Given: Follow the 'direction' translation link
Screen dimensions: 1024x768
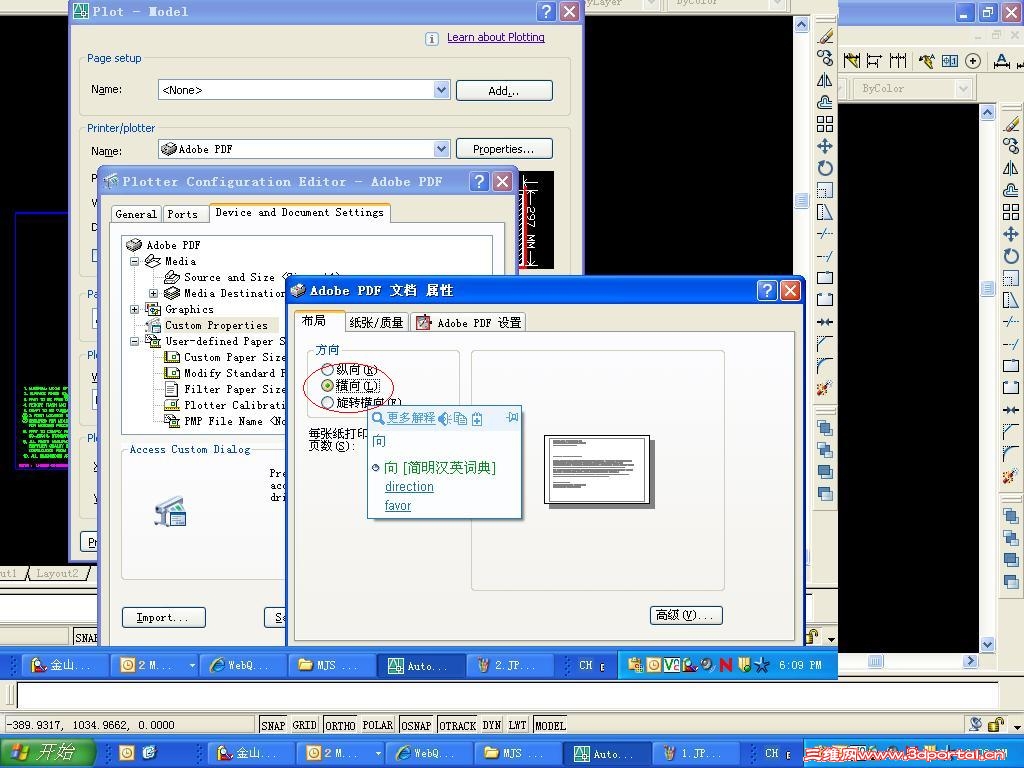Looking at the screenshot, I should point(409,487).
